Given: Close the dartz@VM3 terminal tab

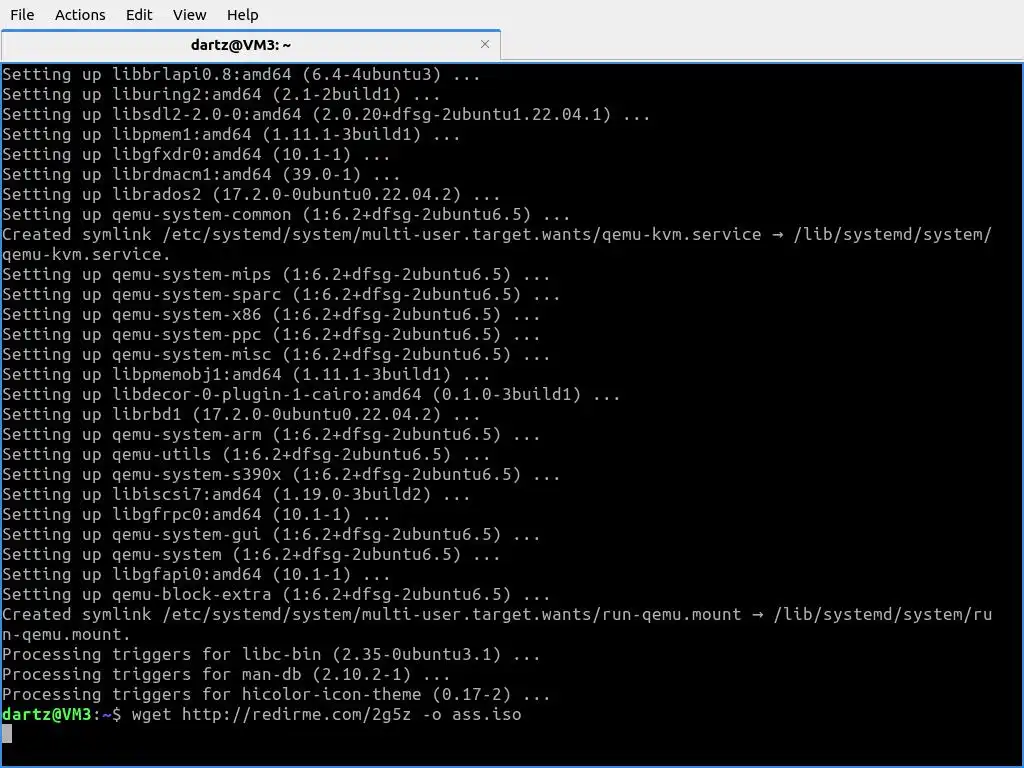Looking at the screenshot, I should click(x=485, y=44).
